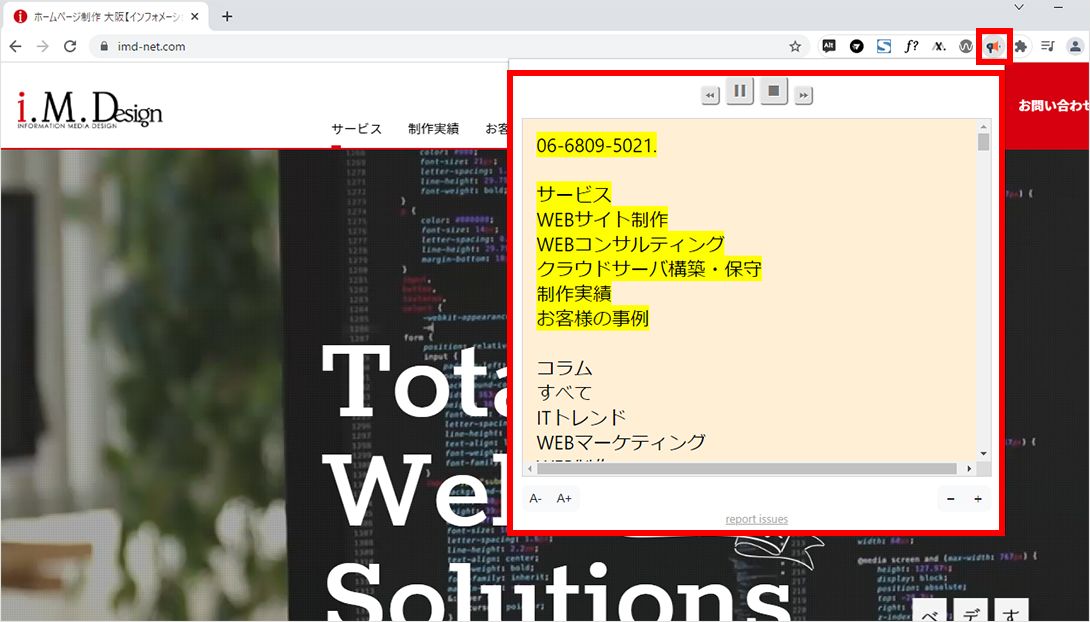Open a new browser tab
The height and width of the screenshot is (622, 1090).
(227, 16)
